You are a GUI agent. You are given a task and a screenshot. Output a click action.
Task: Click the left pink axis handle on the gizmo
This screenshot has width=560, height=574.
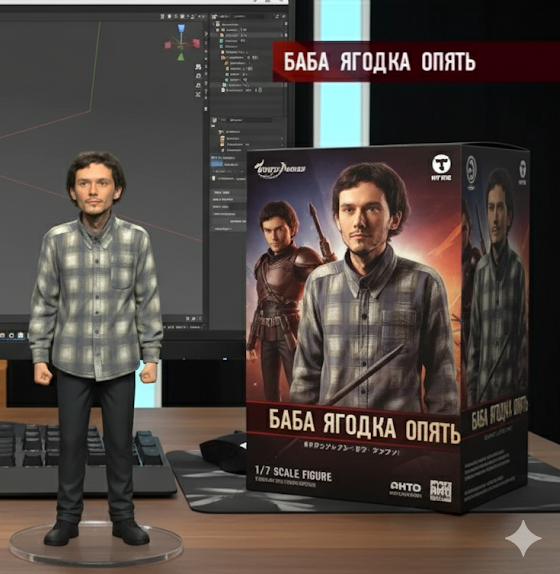coord(168,45)
